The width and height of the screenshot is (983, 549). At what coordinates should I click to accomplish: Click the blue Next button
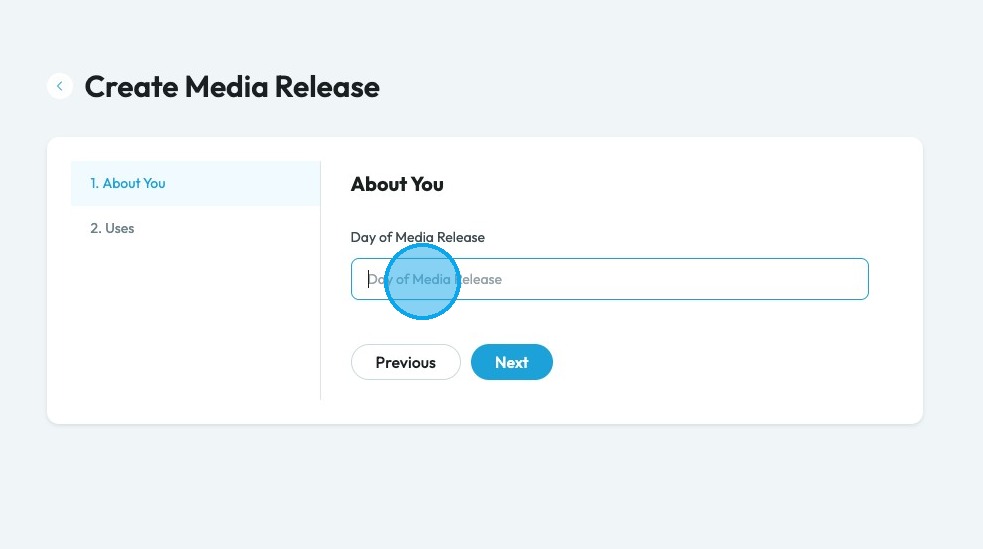[x=511, y=362]
